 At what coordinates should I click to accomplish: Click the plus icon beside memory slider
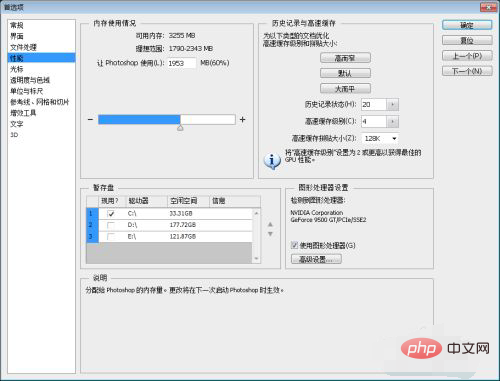click(242, 119)
